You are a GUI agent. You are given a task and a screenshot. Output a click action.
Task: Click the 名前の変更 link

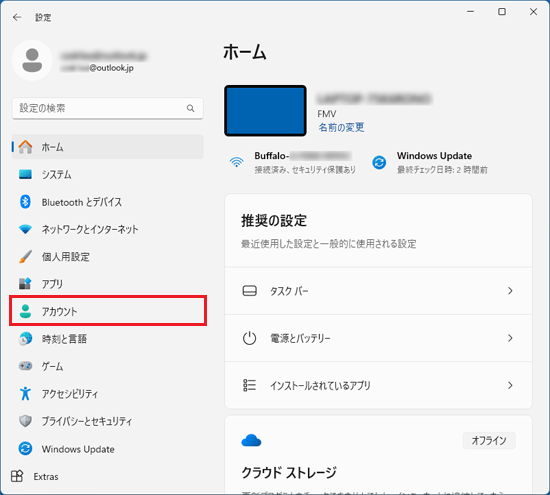pos(341,127)
